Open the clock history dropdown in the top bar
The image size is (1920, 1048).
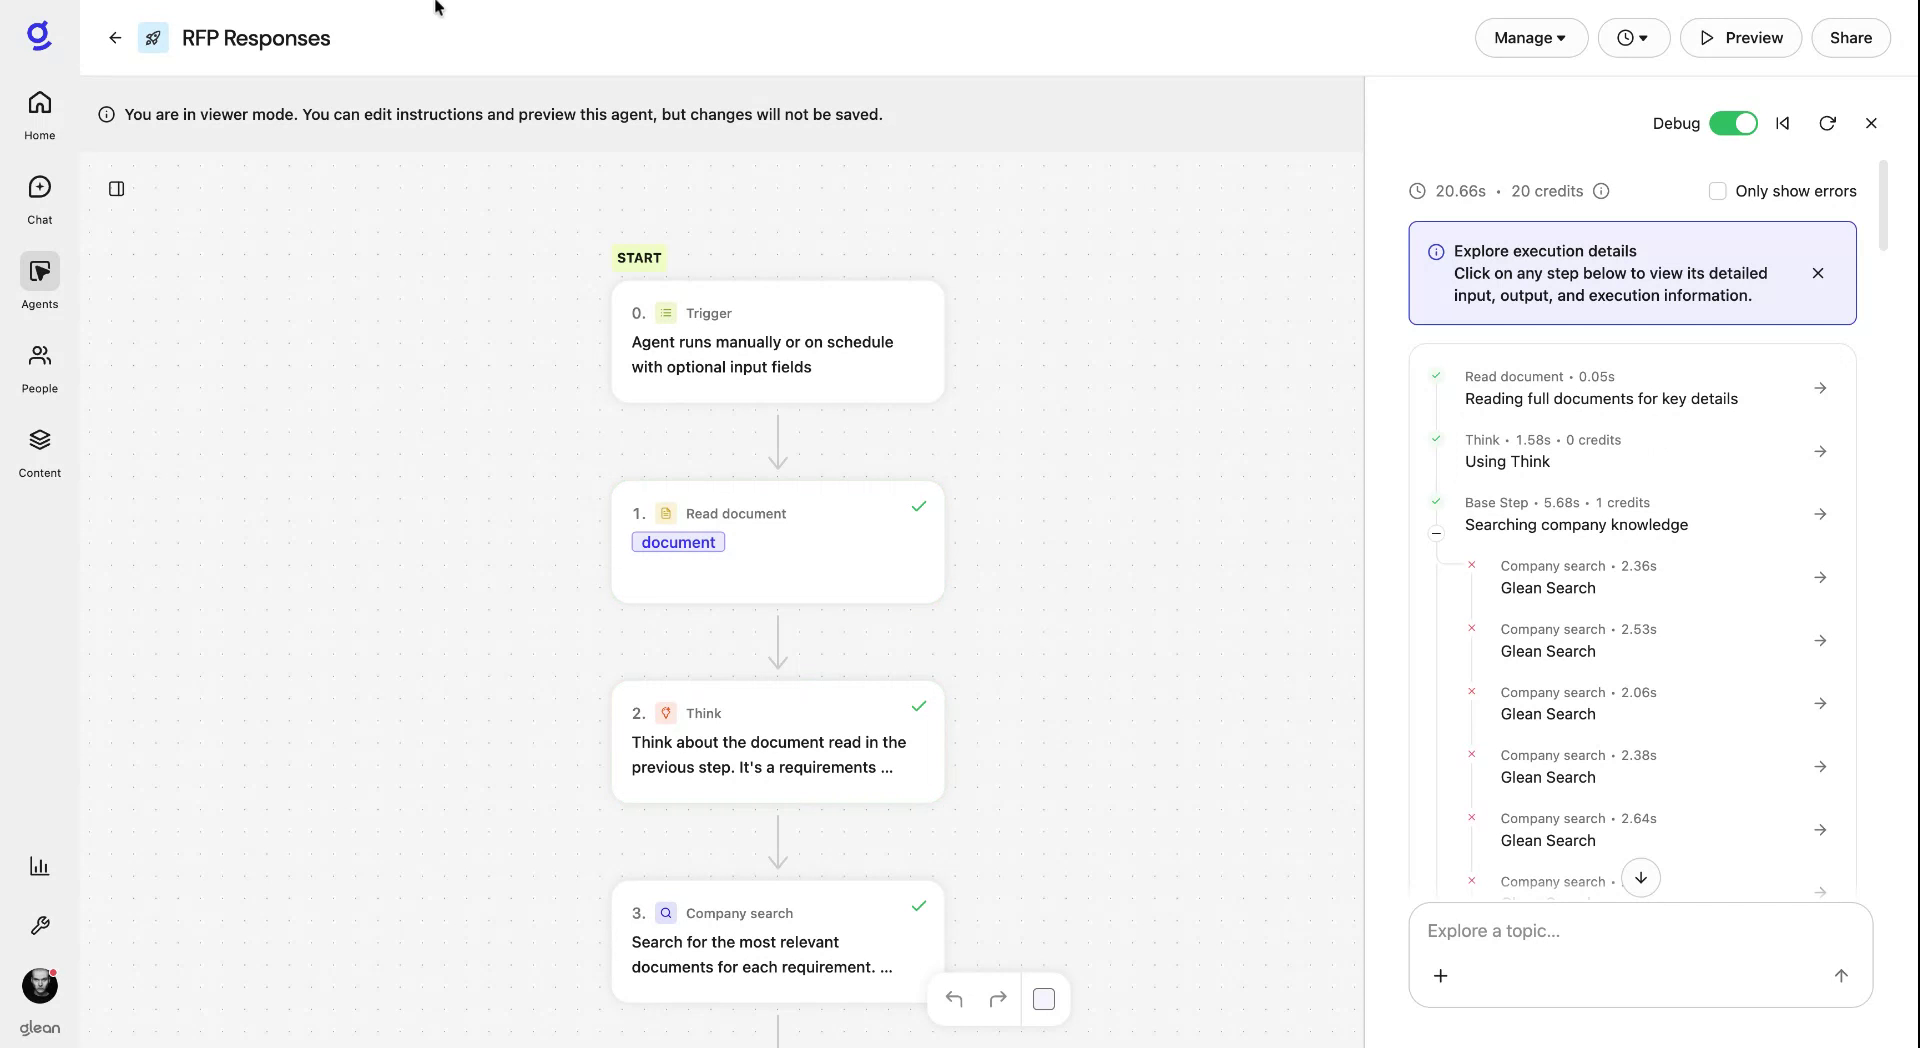1633,37
